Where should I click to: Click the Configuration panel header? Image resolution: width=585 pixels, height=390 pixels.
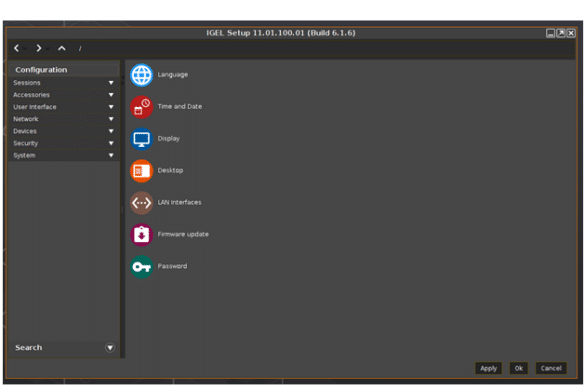pyautogui.click(x=63, y=70)
